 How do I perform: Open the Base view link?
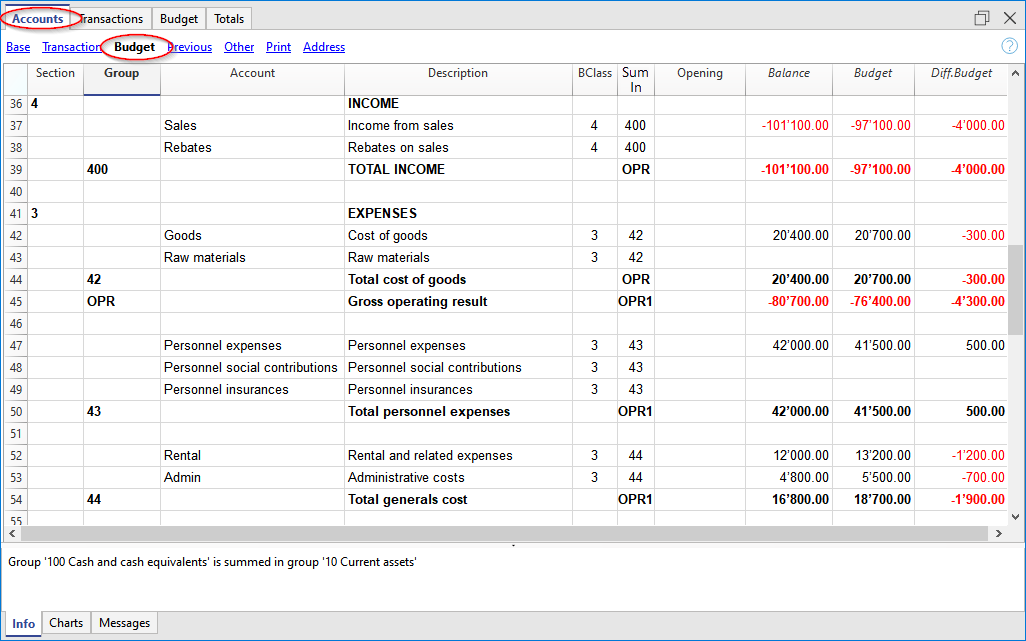[18, 46]
